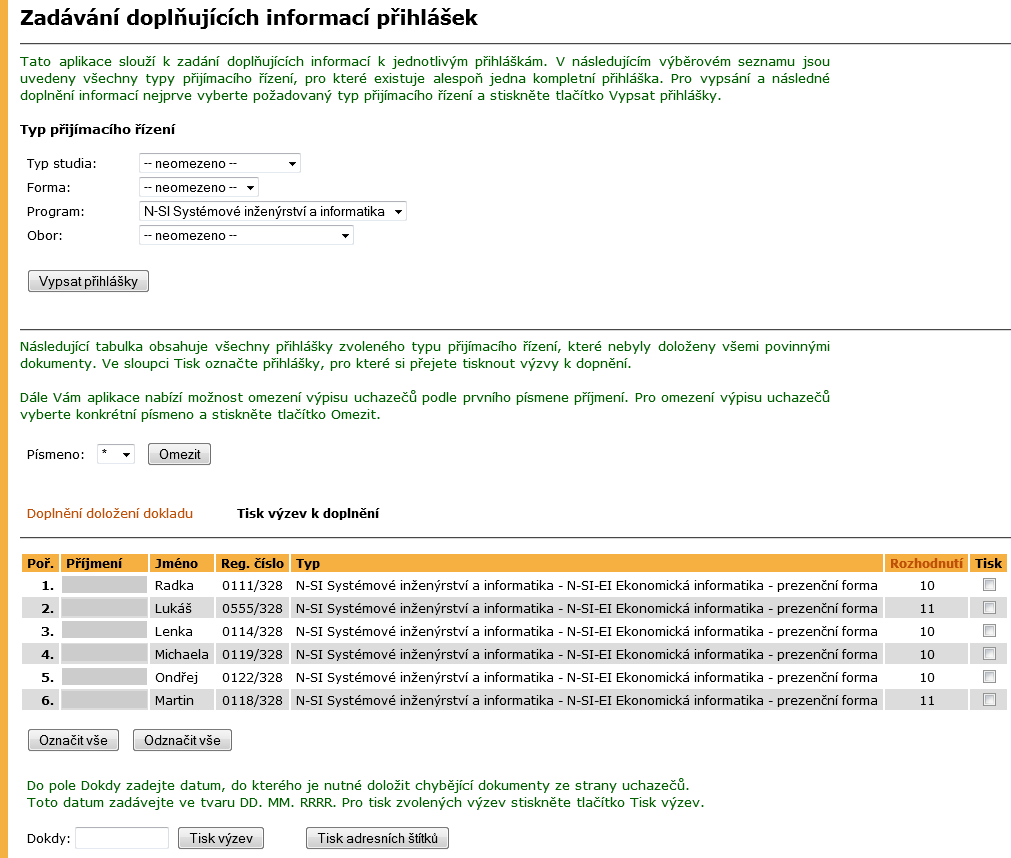This screenshot has height=858, width=1011.
Task: Select registration number 0119/328
Action: tap(252, 654)
